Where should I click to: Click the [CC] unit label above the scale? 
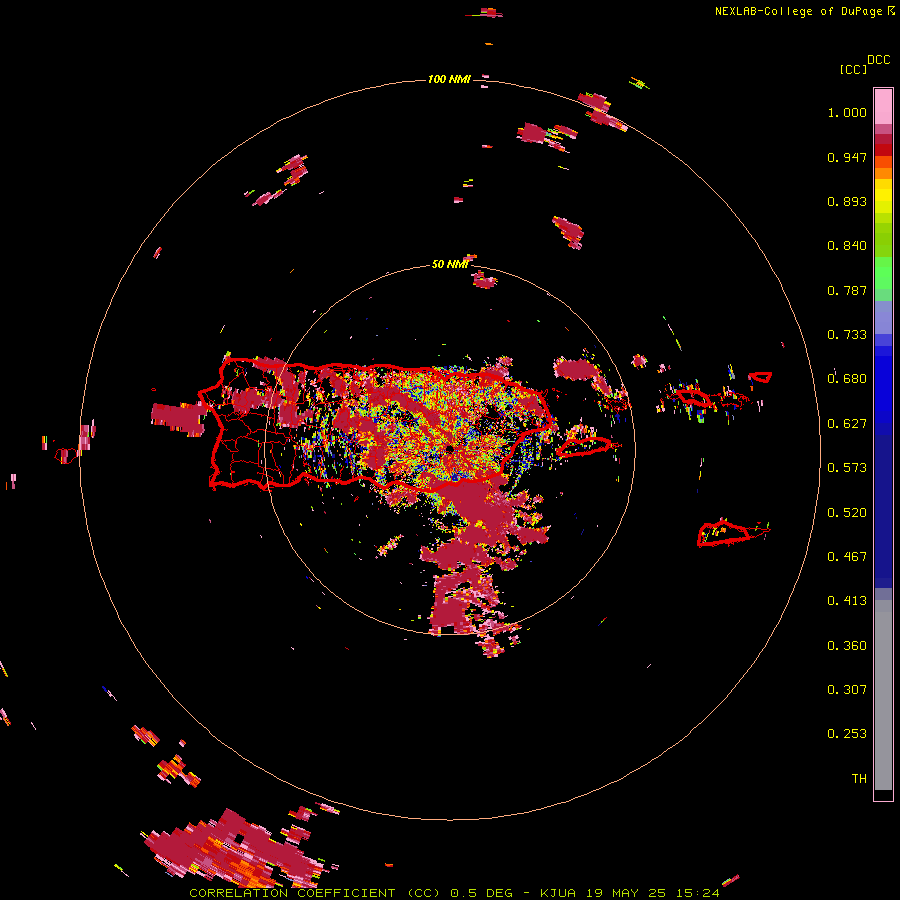coord(853,69)
